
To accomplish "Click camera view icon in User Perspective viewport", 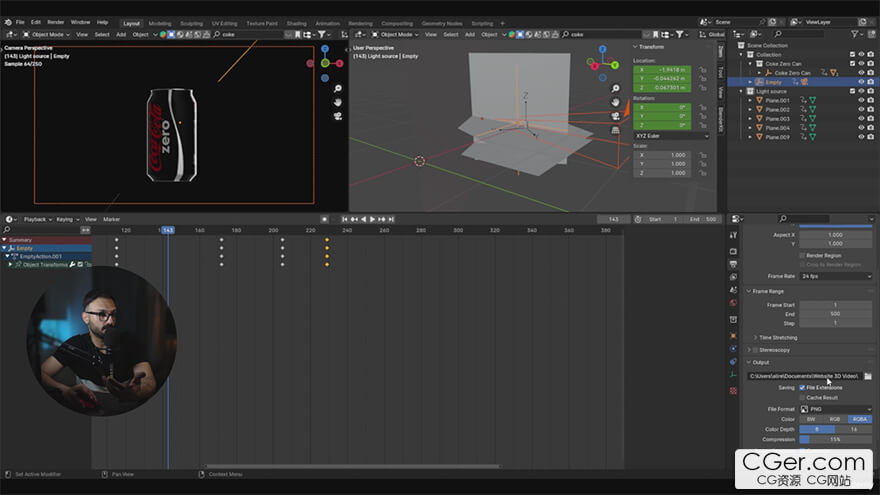I will pyautogui.click(x=616, y=116).
